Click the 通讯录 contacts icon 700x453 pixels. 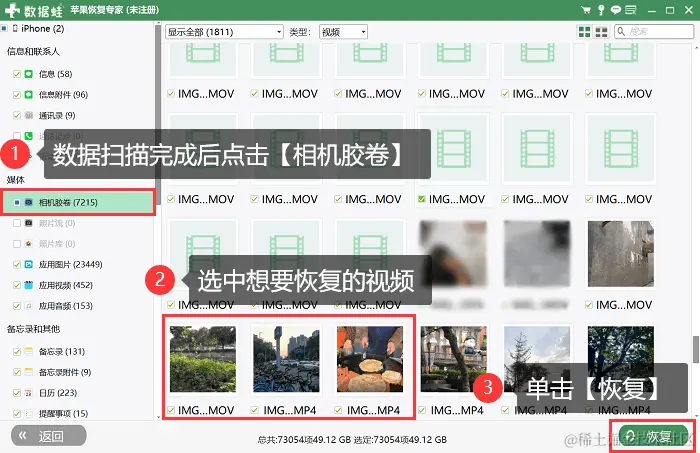(x=29, y=115)
